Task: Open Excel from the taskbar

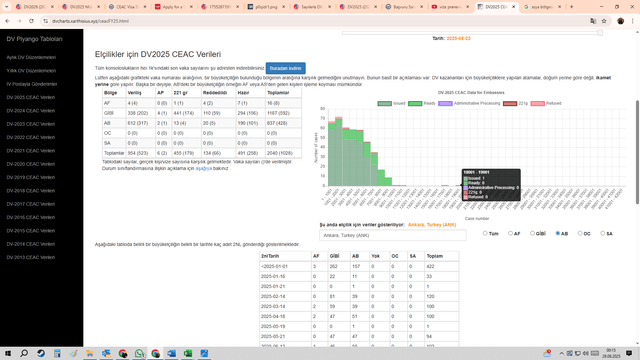Action: [188, 353]
